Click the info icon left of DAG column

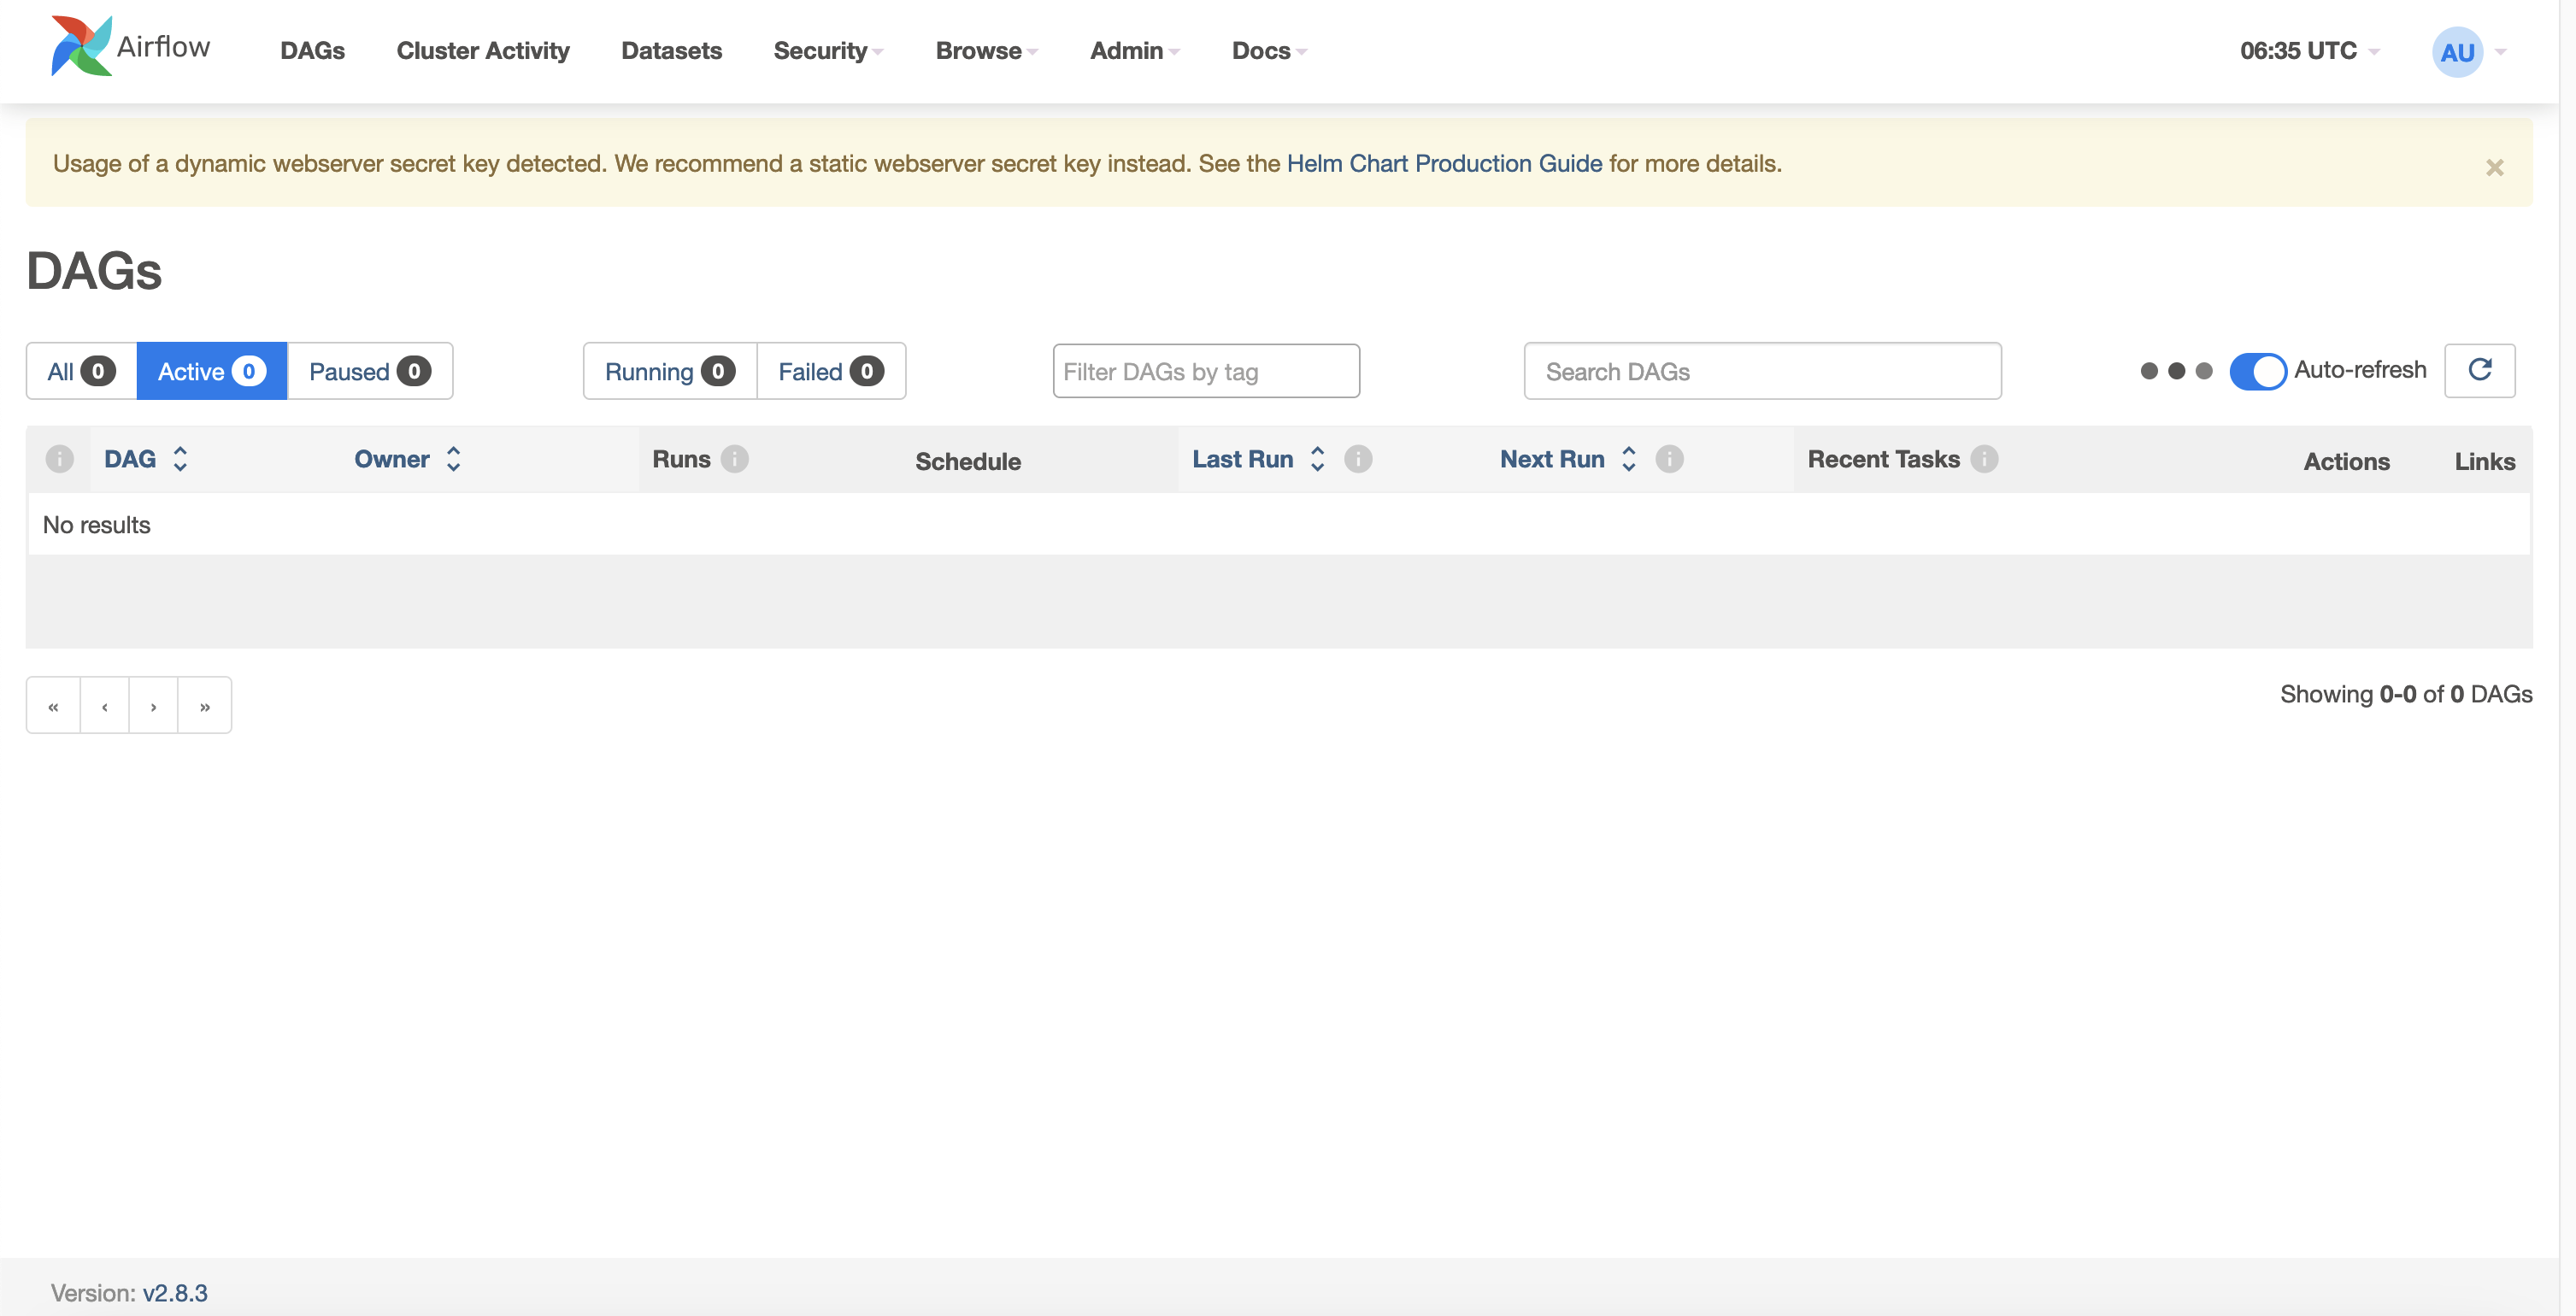[59, 459]
